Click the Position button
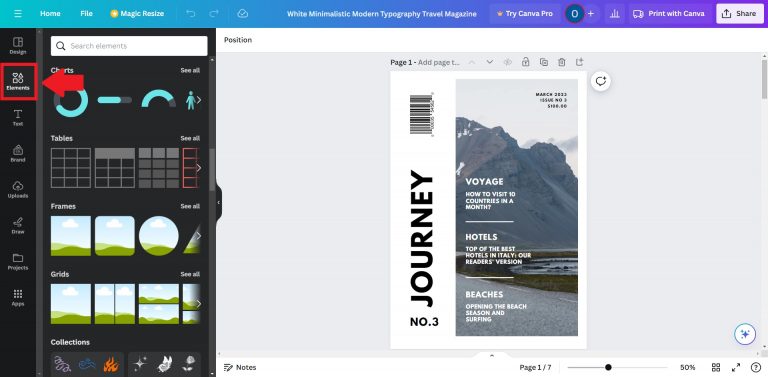 [238, 40]
